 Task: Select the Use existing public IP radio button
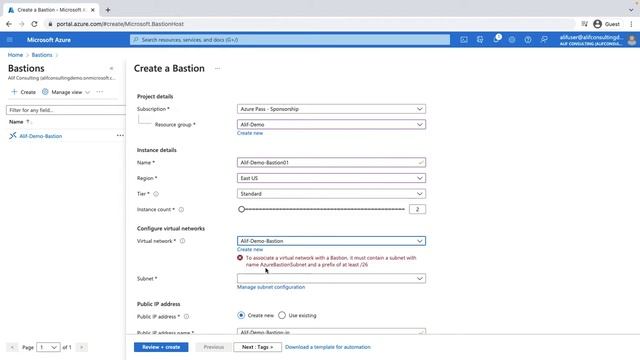click(x=282, y=315)
